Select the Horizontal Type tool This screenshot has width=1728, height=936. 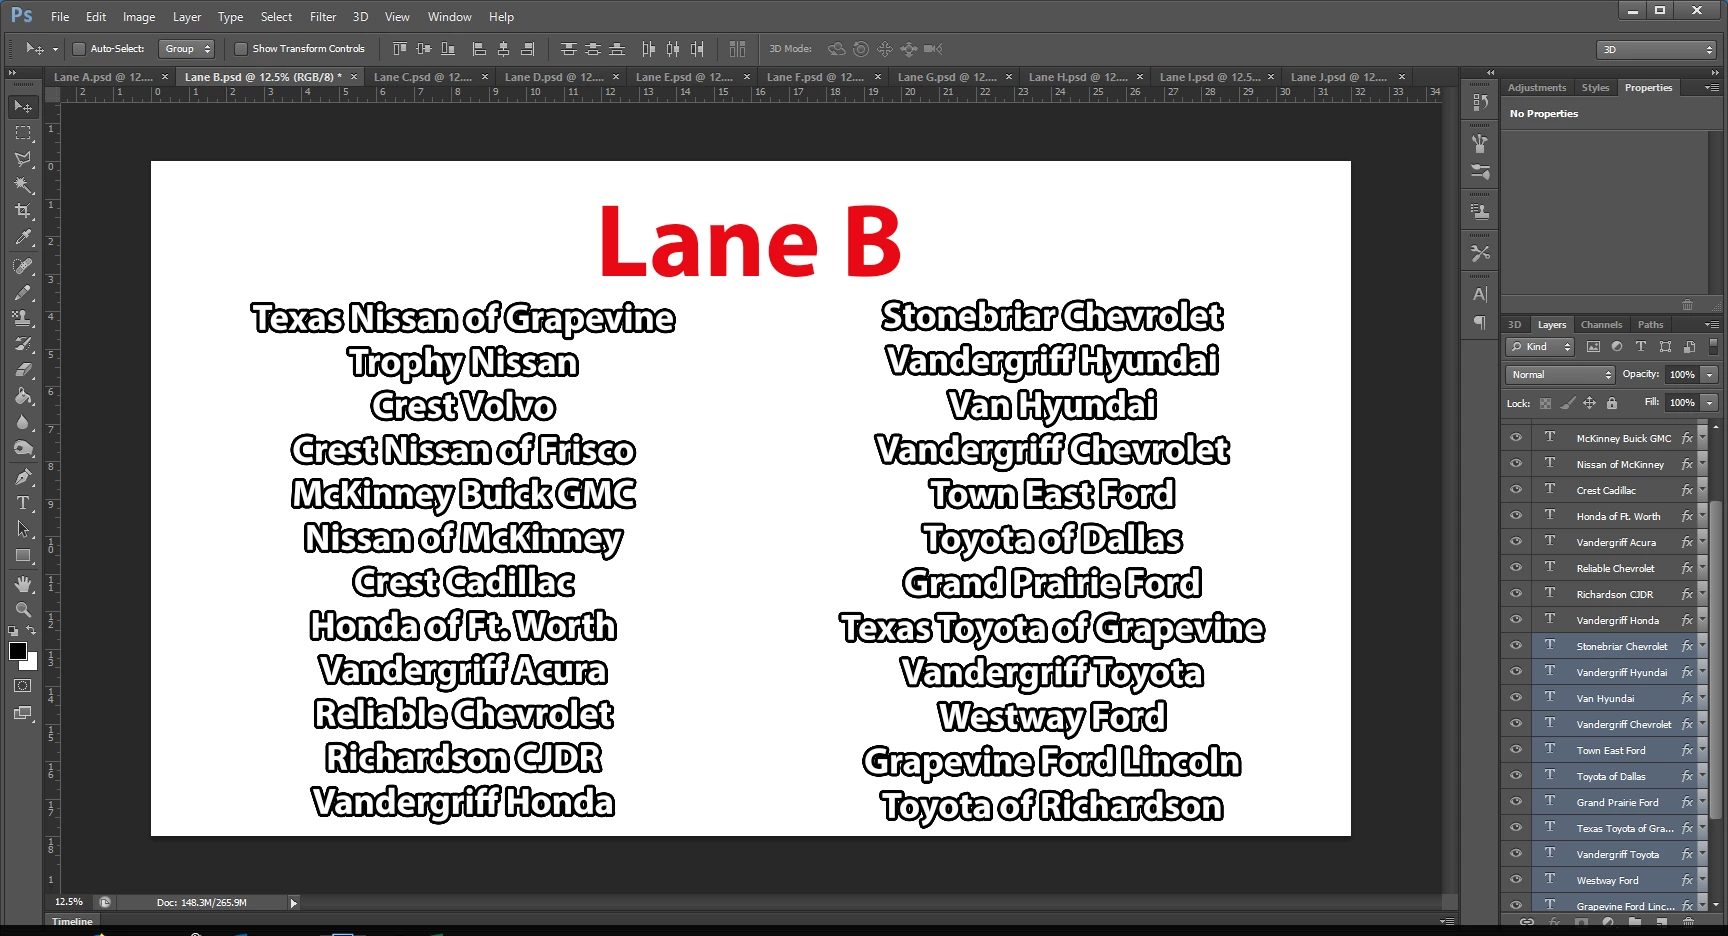coord(23,503)
